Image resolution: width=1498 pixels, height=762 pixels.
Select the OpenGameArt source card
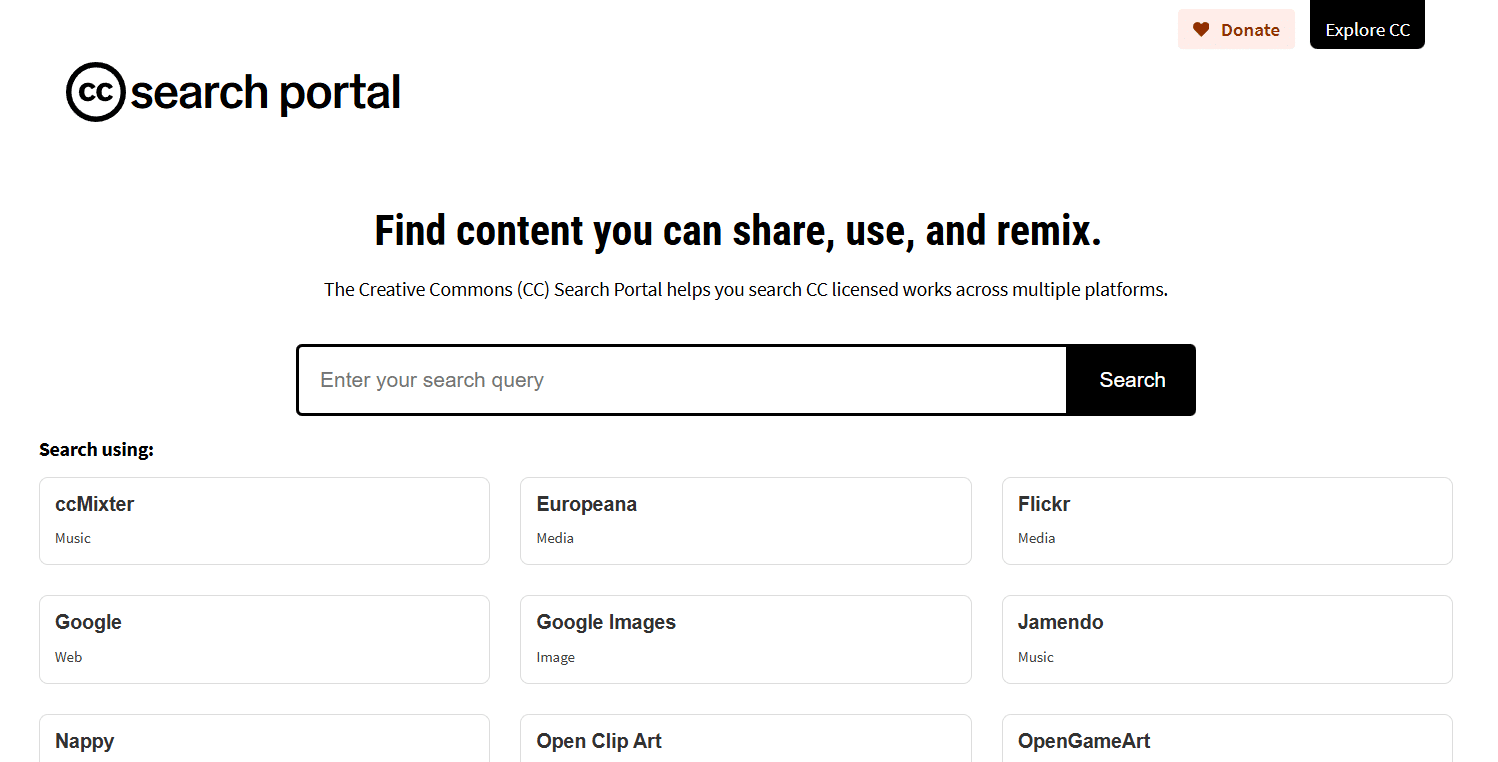pyautogui.click(x=1227, y=739)
